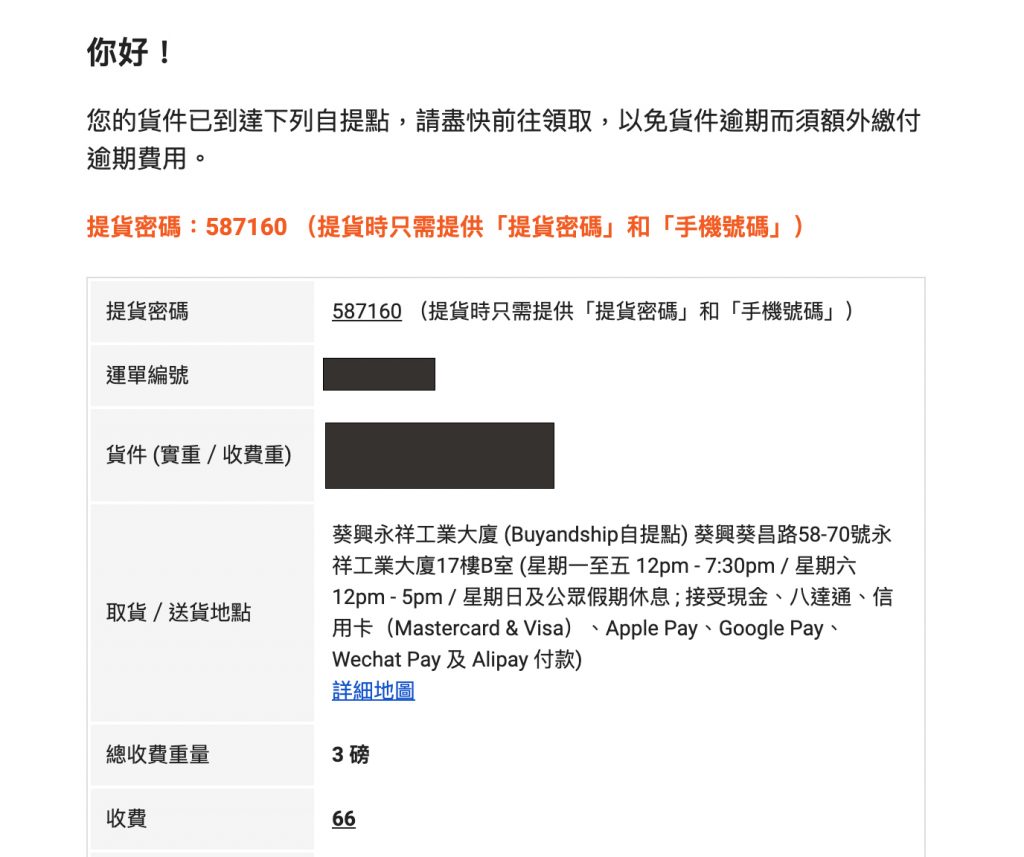Select the 收費 label cell
The height and width of the screenshot is (857, 1024).
127,819
